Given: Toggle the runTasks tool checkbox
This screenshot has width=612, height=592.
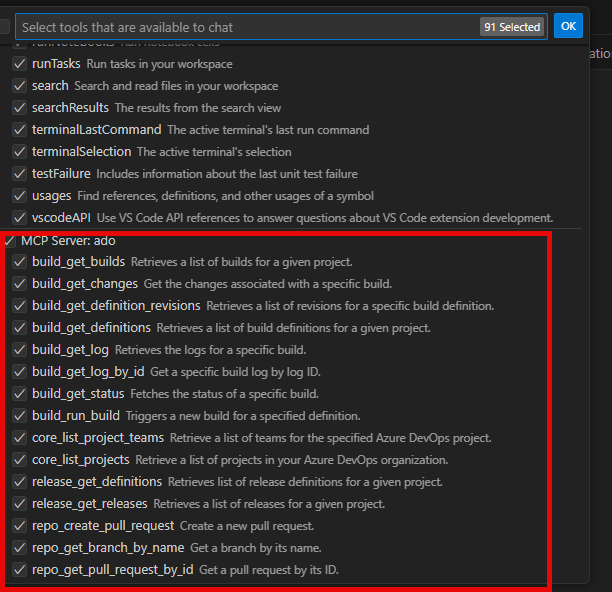Looking at the screenshot, I should coord(19,64).
